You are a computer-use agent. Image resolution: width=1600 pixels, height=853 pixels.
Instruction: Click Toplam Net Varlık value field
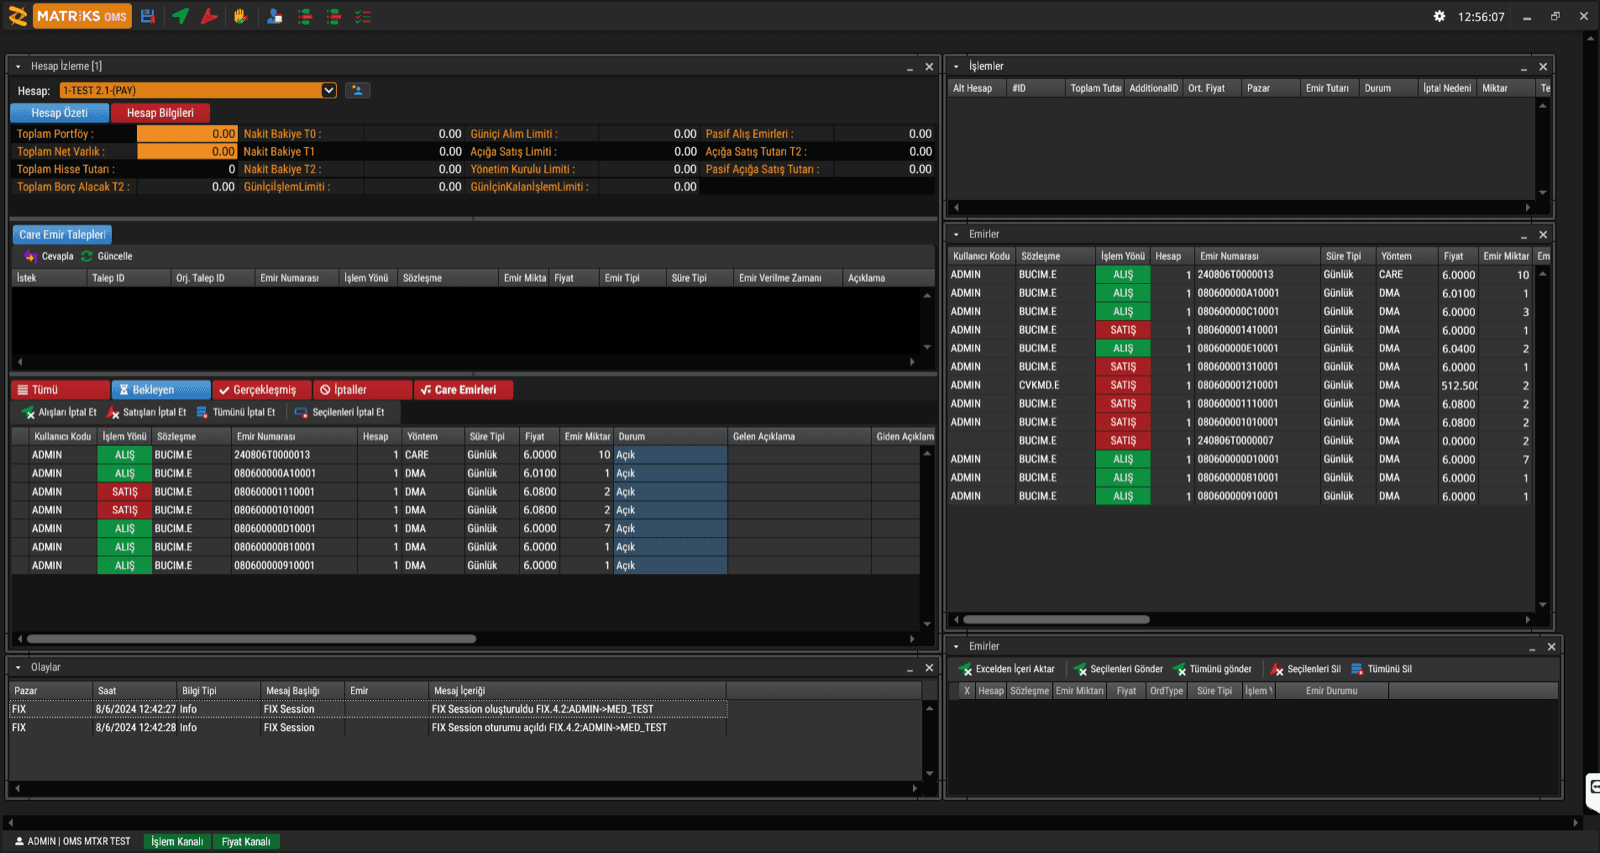coord(187,152)
